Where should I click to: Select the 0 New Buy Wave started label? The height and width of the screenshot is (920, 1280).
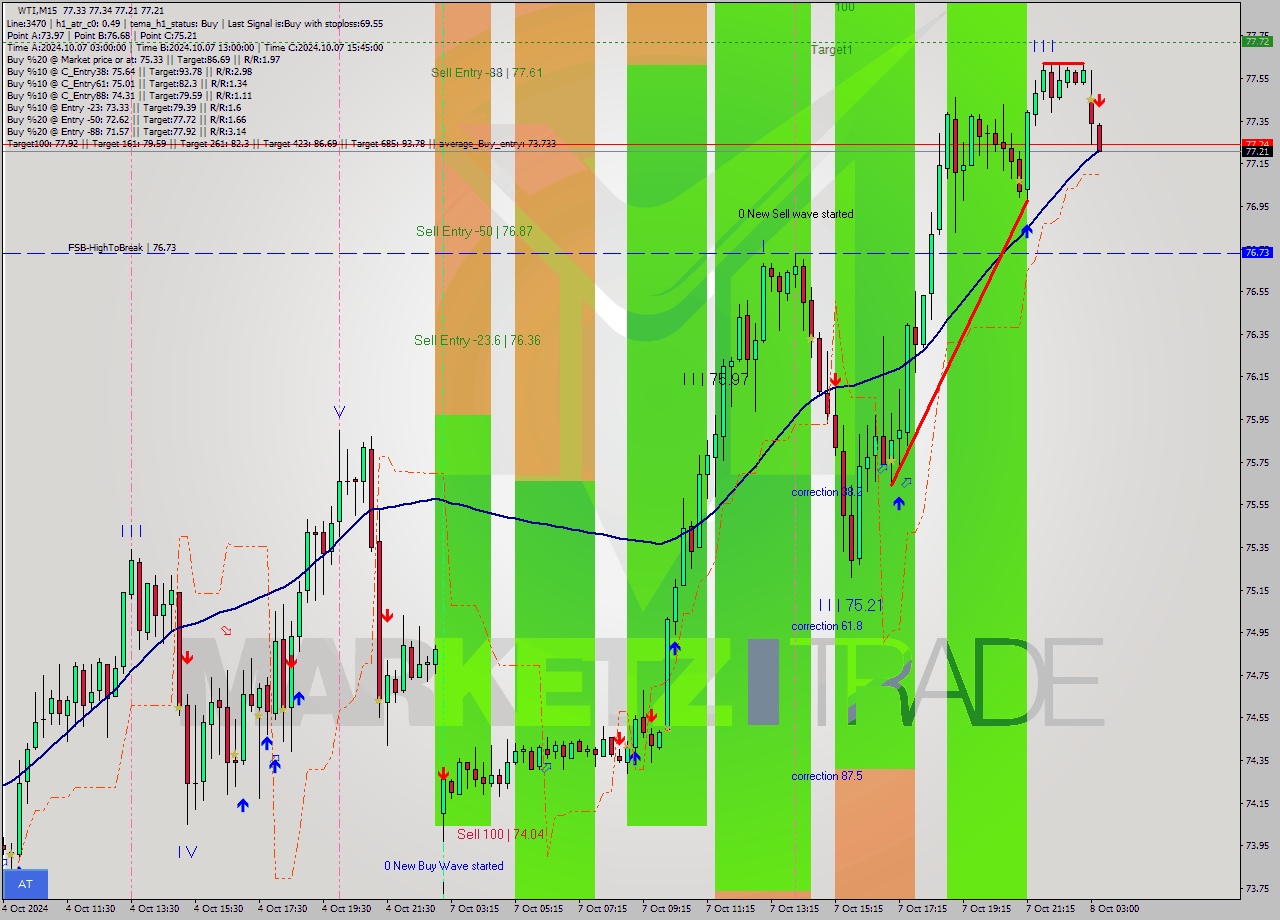tap(444, 866)
